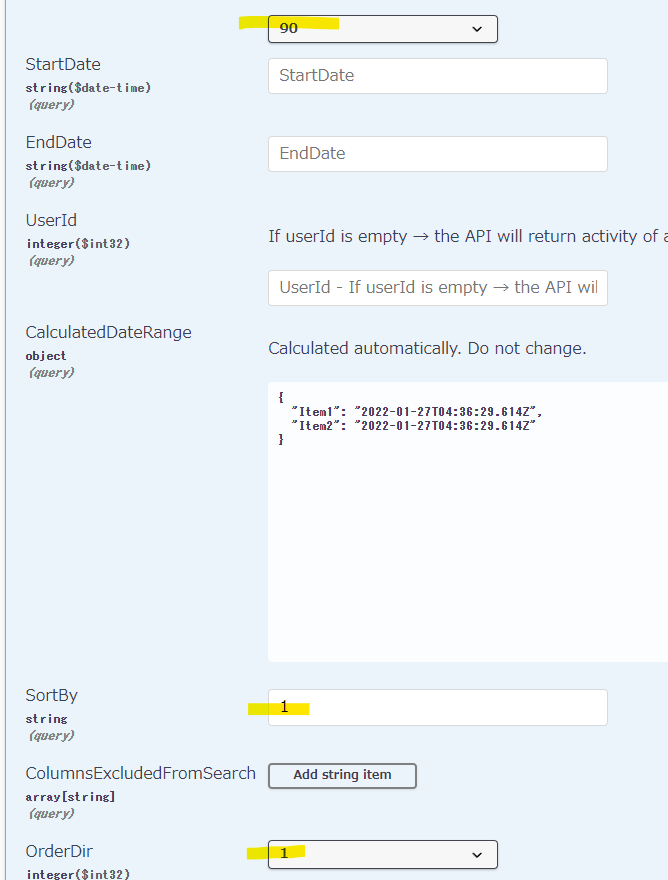Expand the OrderDir dropdown

(x=382, y=854)
